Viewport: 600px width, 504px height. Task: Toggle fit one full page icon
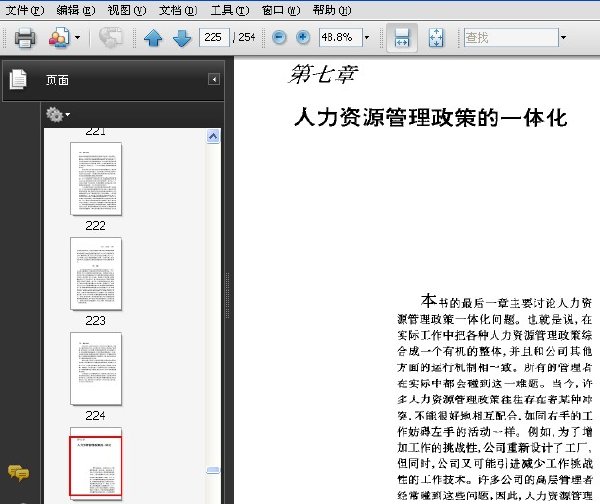[436, 38]
